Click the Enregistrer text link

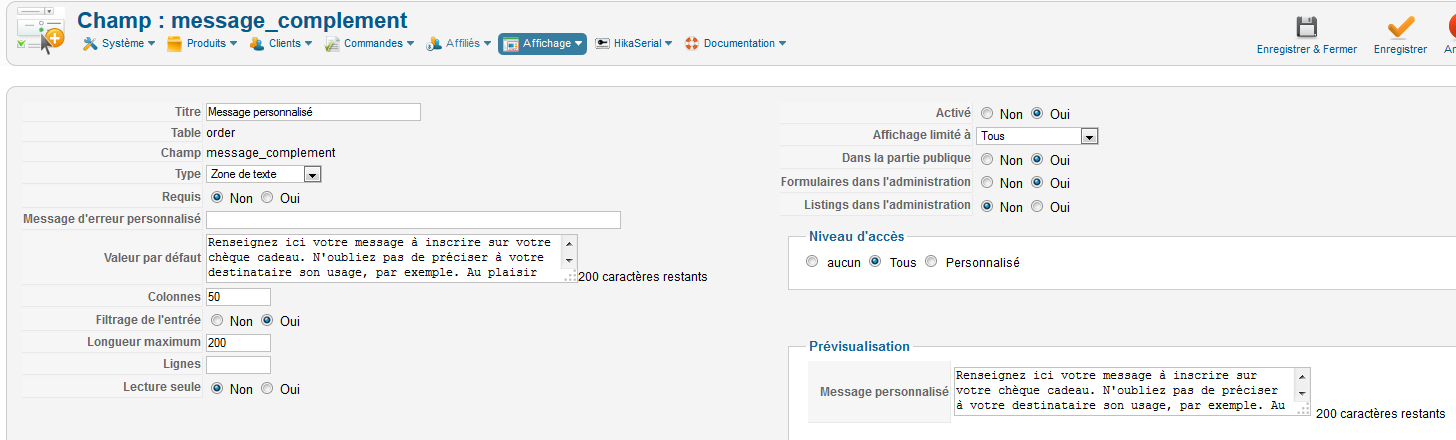tap(1400, 49)
